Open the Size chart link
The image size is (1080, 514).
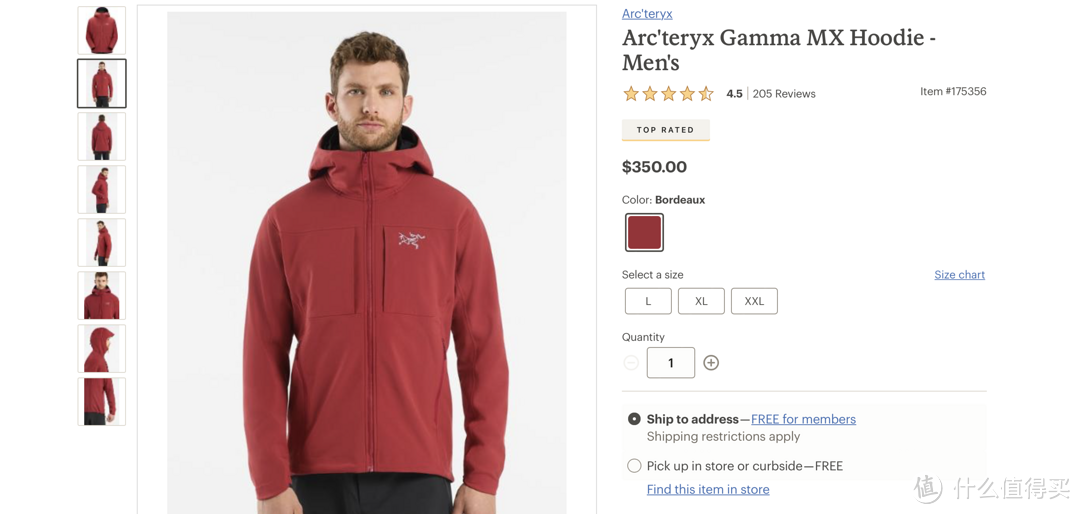[x=959, y=274]
